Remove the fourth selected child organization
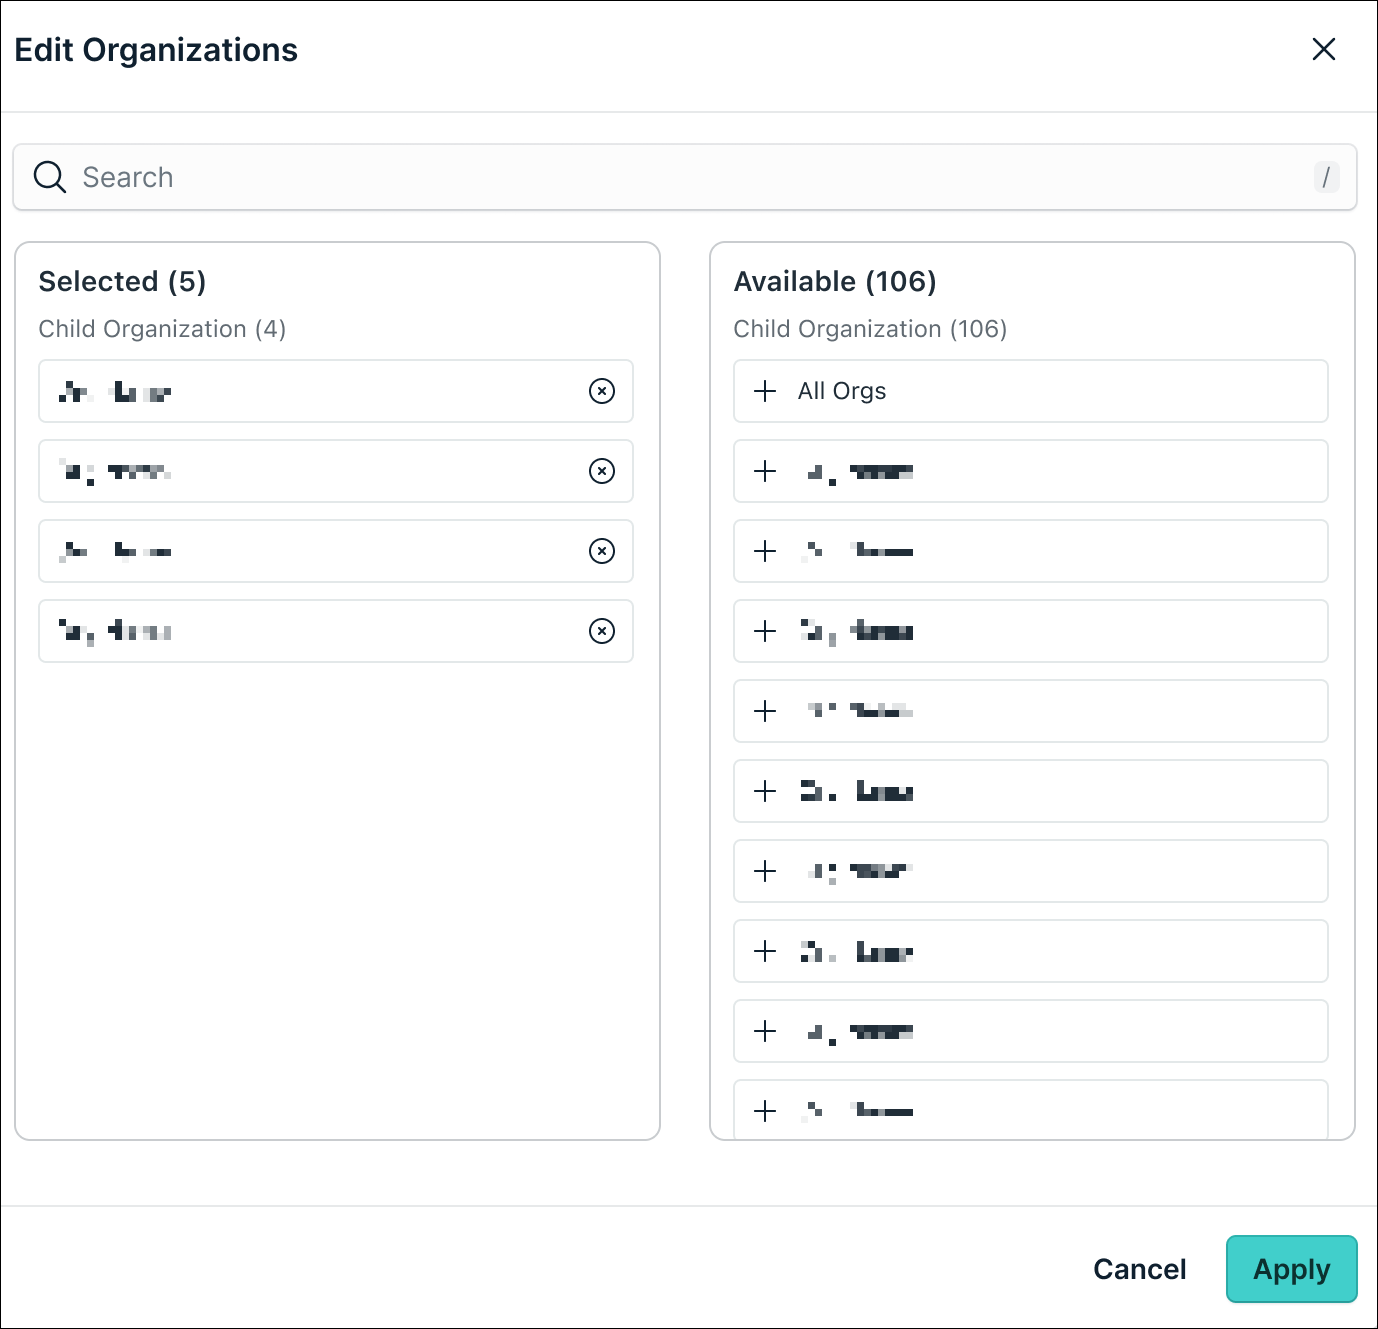1378x1329 pixels. tap(602, 631)
